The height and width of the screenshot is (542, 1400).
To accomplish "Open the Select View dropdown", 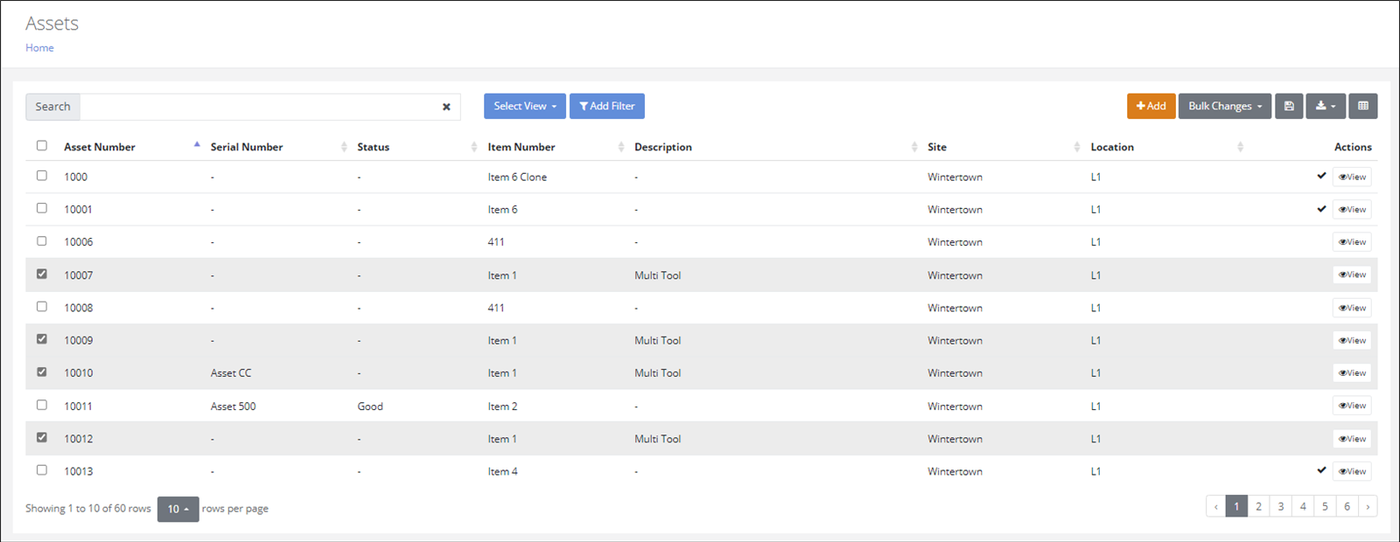I will click(x=525, y=106).
